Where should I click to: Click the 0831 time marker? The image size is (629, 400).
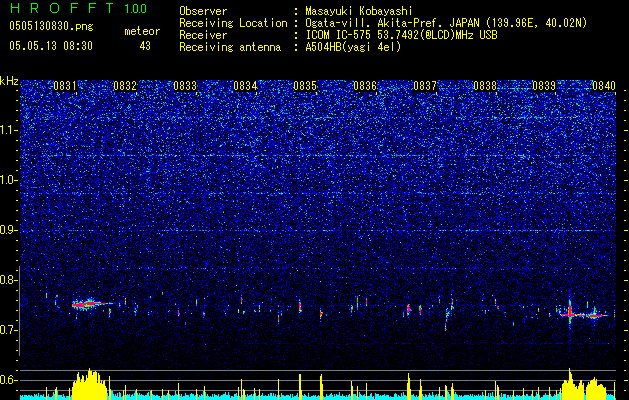[x=65, y=86]
